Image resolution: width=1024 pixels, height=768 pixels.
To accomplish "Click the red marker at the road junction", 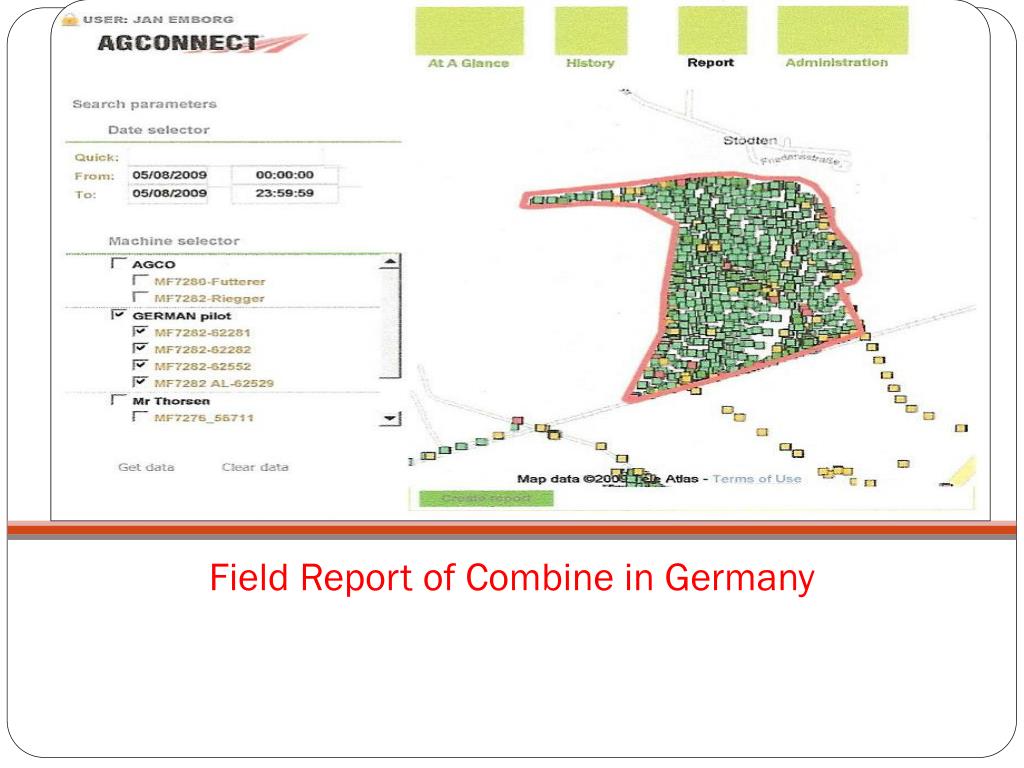I will 517,421.
